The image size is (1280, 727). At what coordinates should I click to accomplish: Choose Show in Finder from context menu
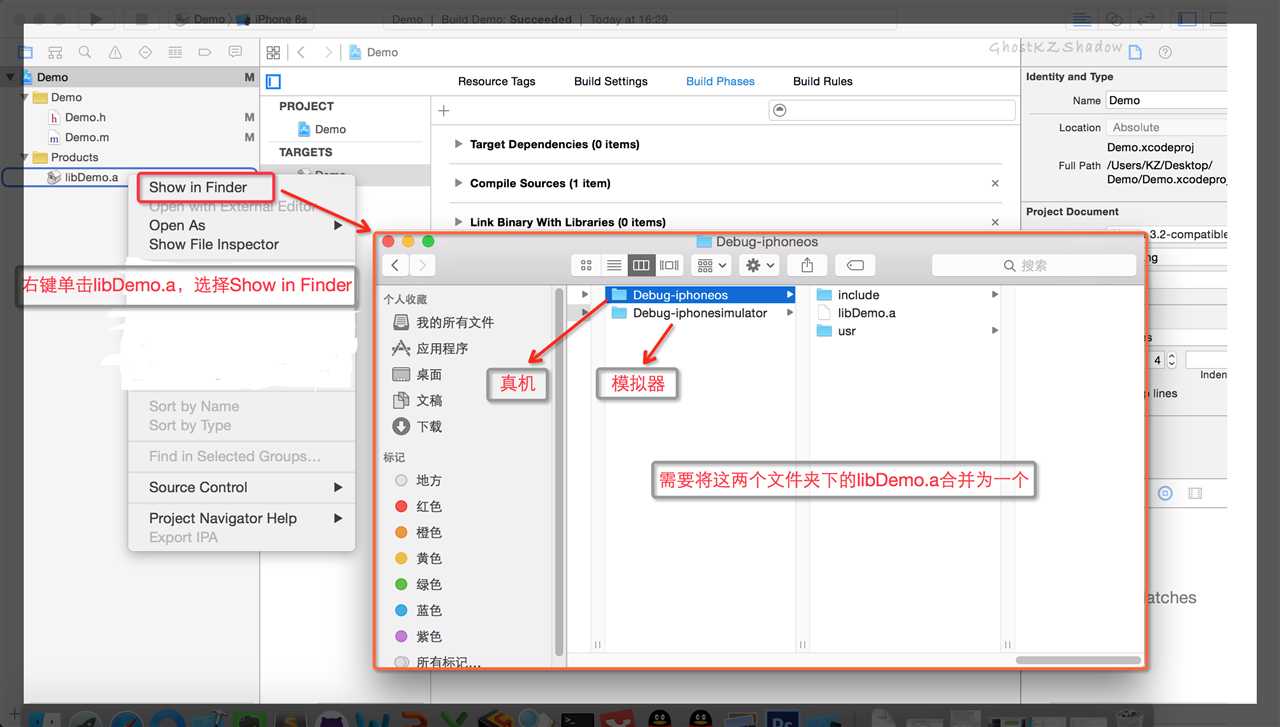(198, 187)
